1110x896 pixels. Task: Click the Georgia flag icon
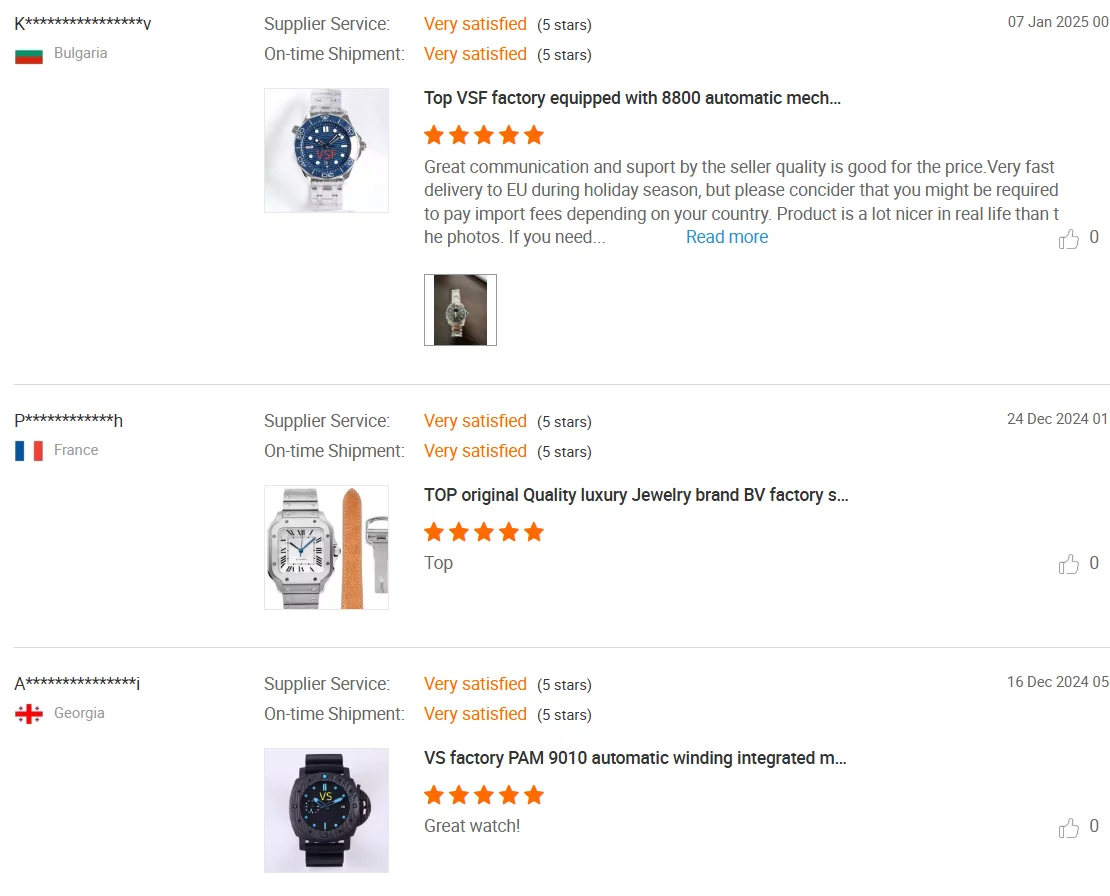point(29,714)
